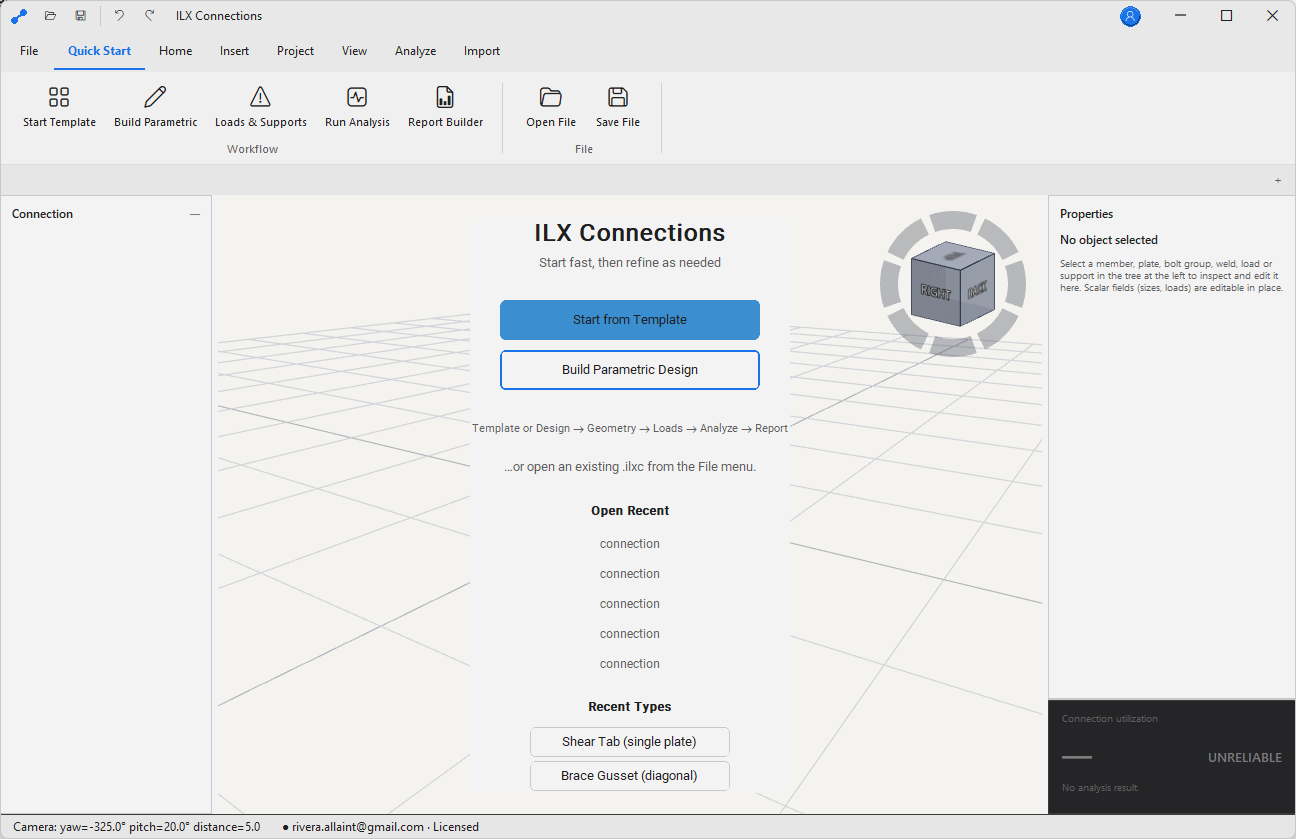
Task: Open the View tab
Action: (354, 51)
